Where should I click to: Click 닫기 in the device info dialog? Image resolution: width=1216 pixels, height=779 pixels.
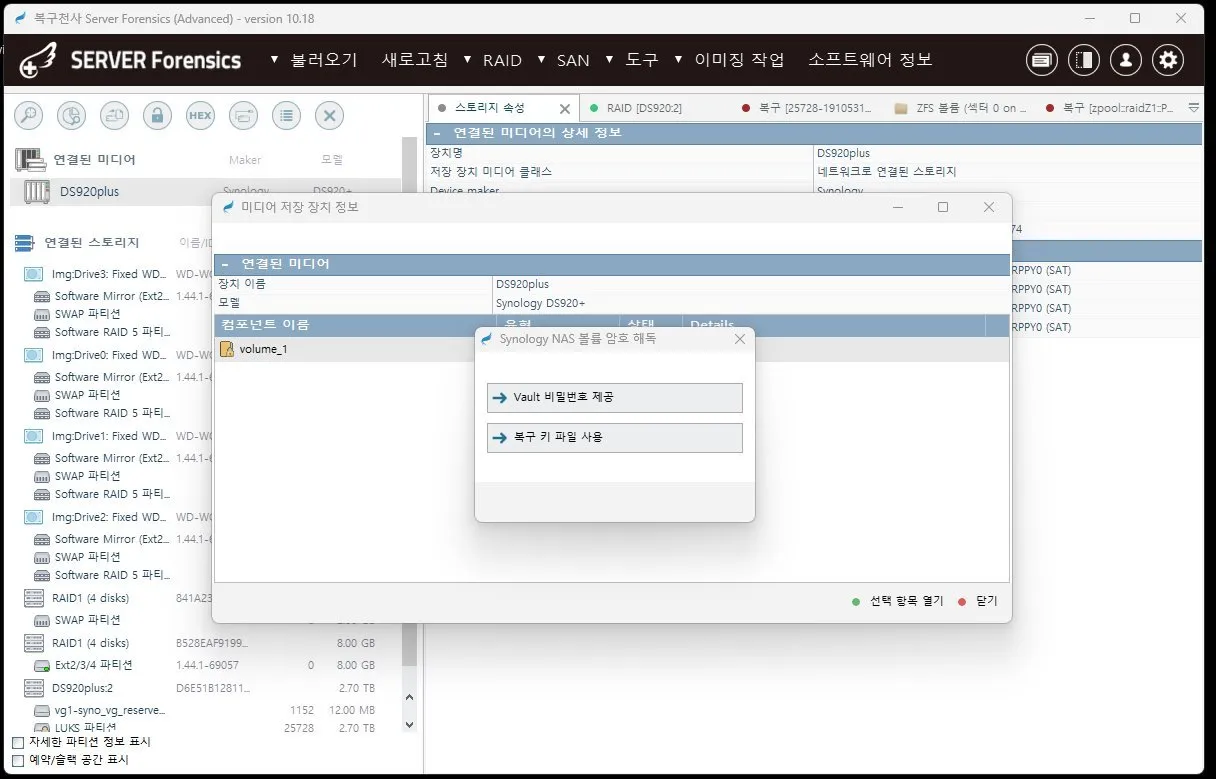coord(977,601)
